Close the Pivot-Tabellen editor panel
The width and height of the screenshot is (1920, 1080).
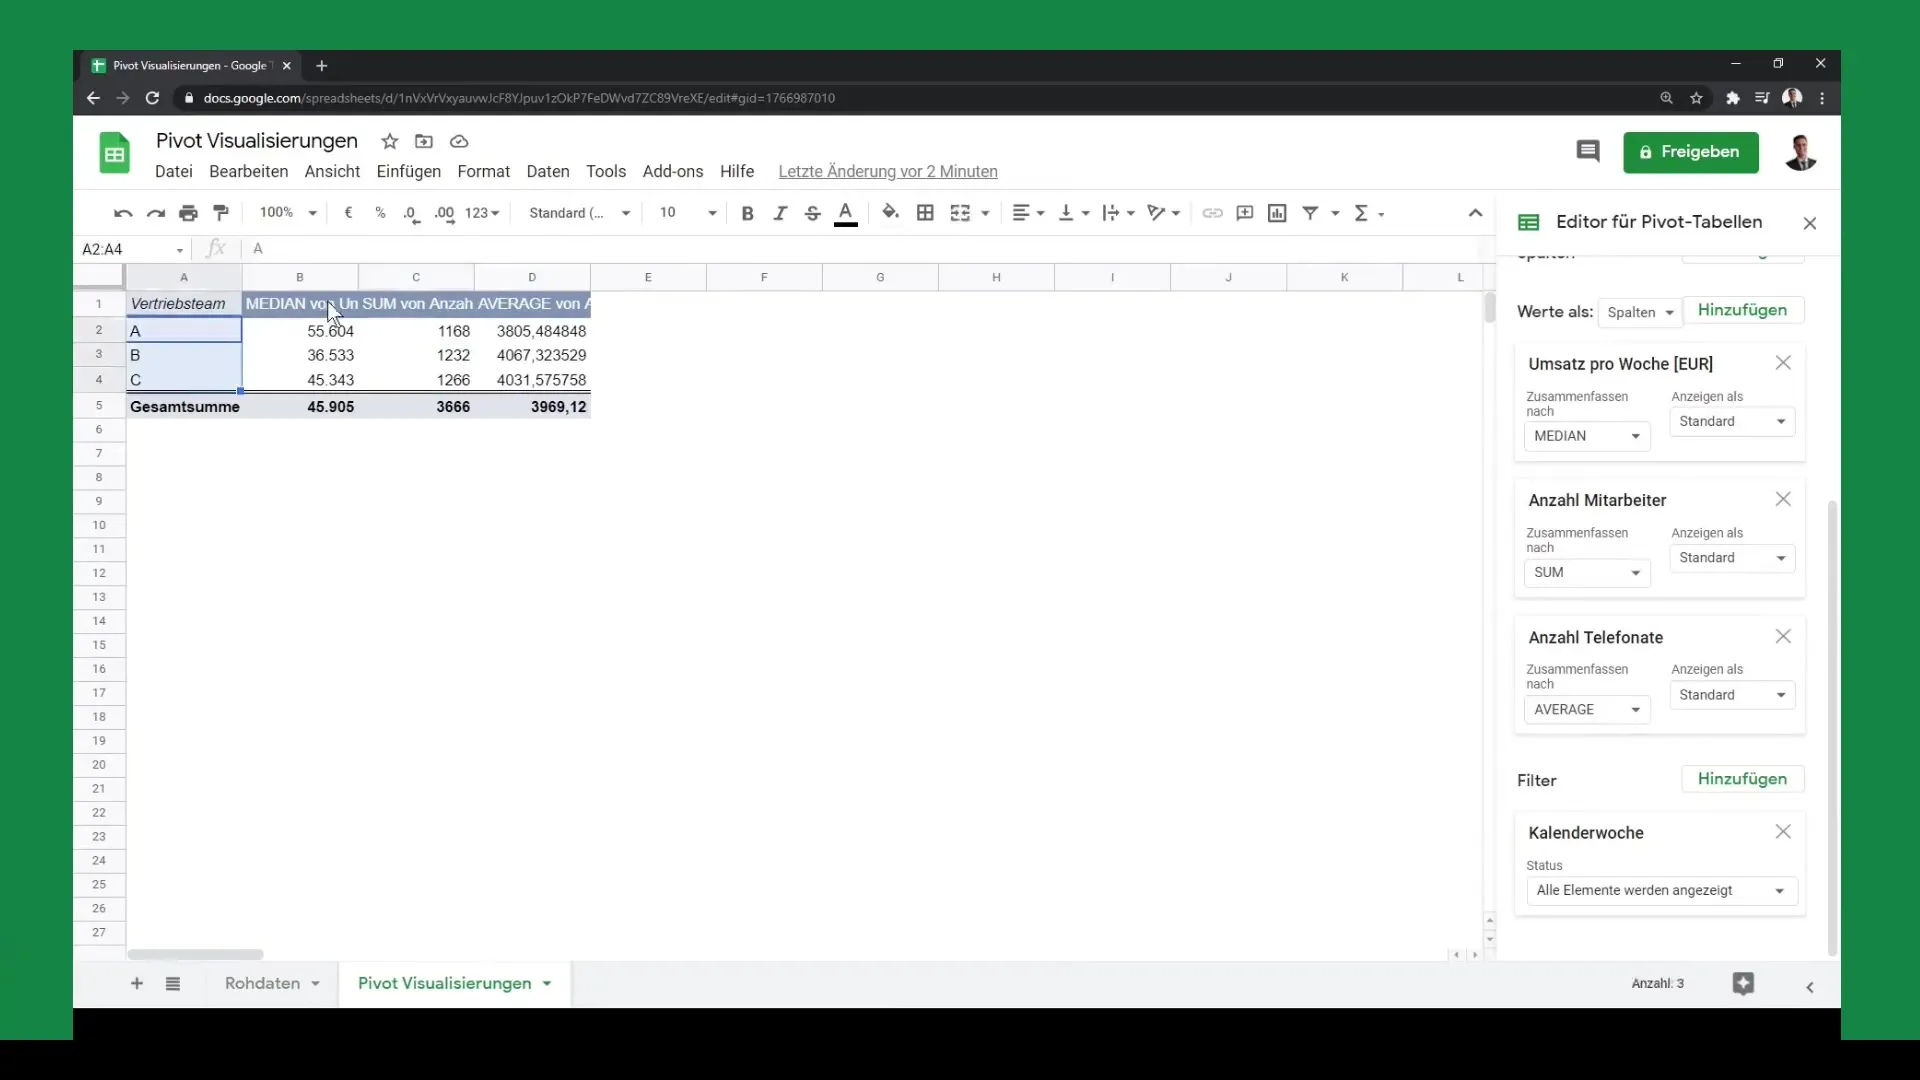click(1810, 223)
